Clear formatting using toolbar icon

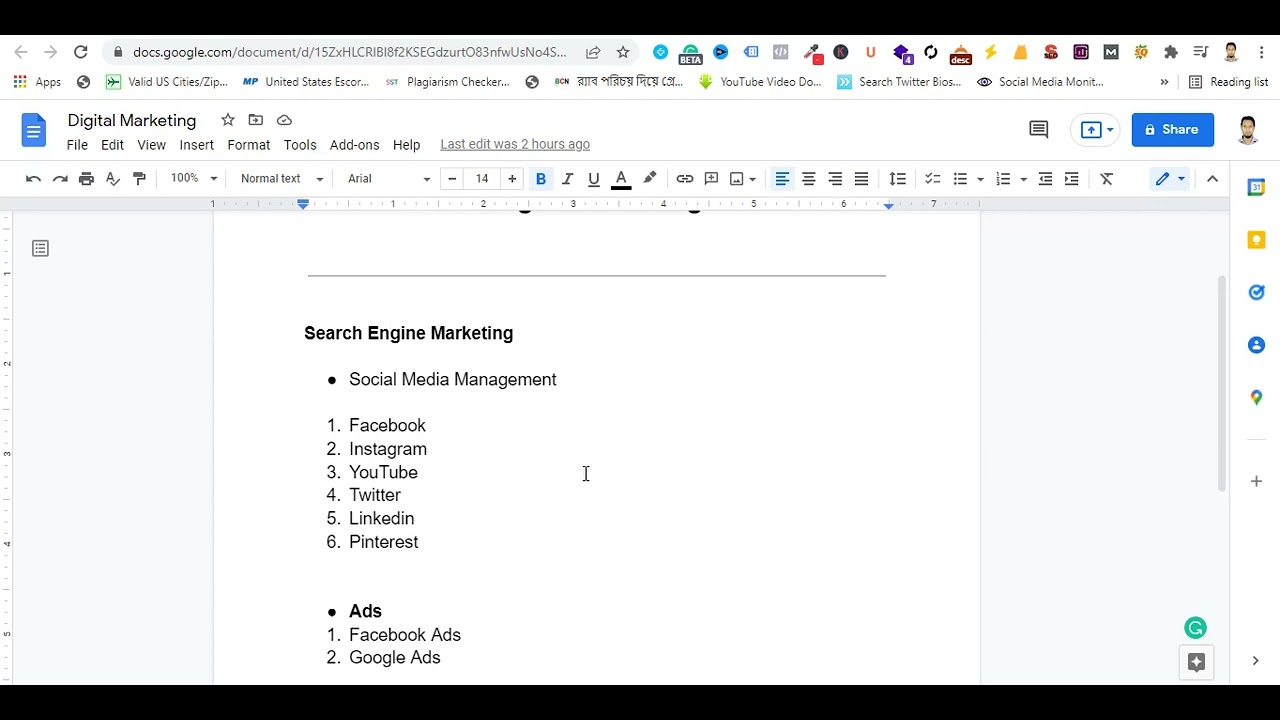click(x=1106, y=179)
